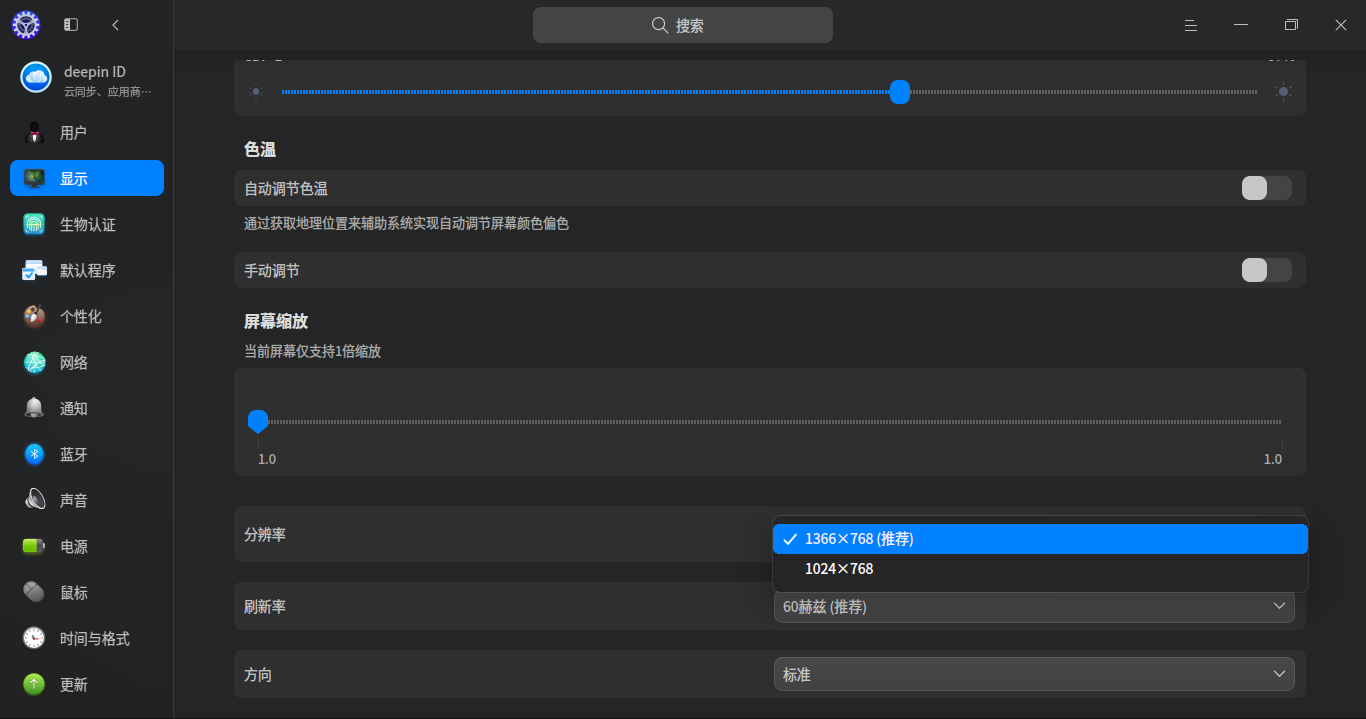
Task: Click the 鼠标 mouse icon
Action: click(35, 593)
